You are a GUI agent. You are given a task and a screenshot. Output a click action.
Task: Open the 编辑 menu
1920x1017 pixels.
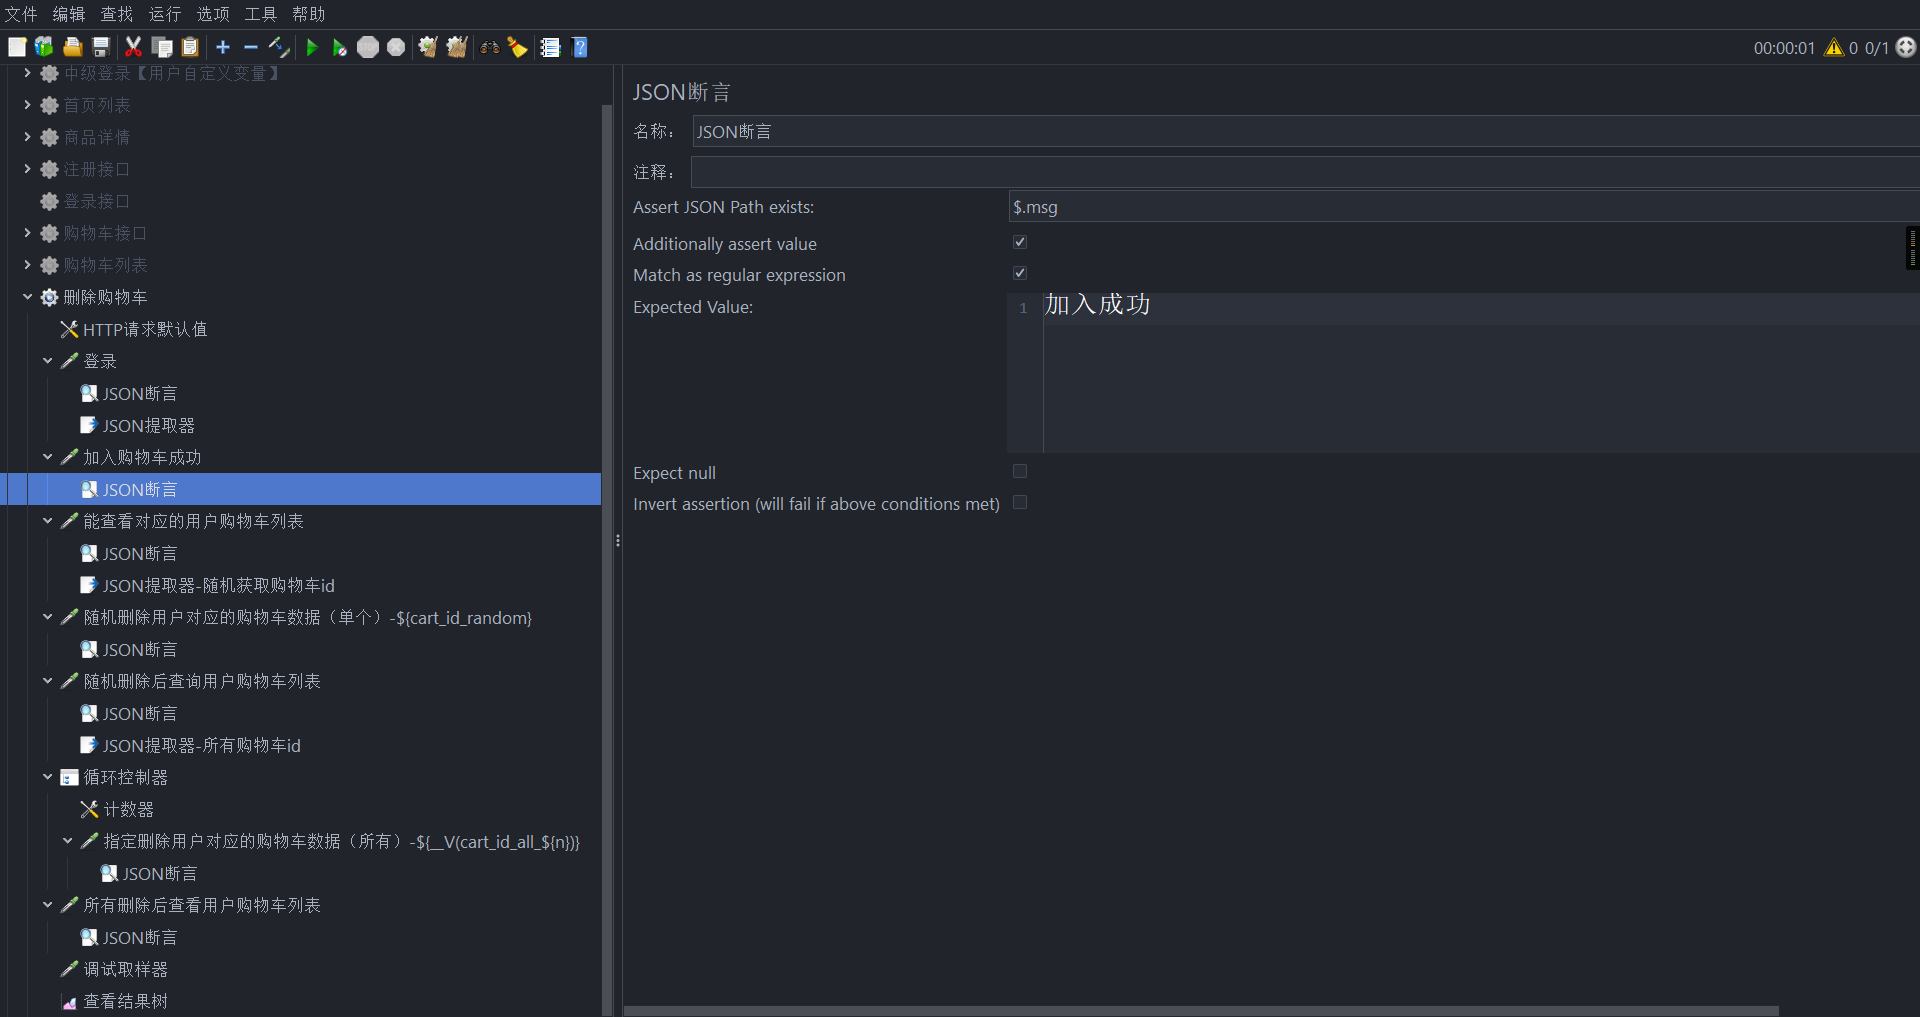(x=69, y=14)
